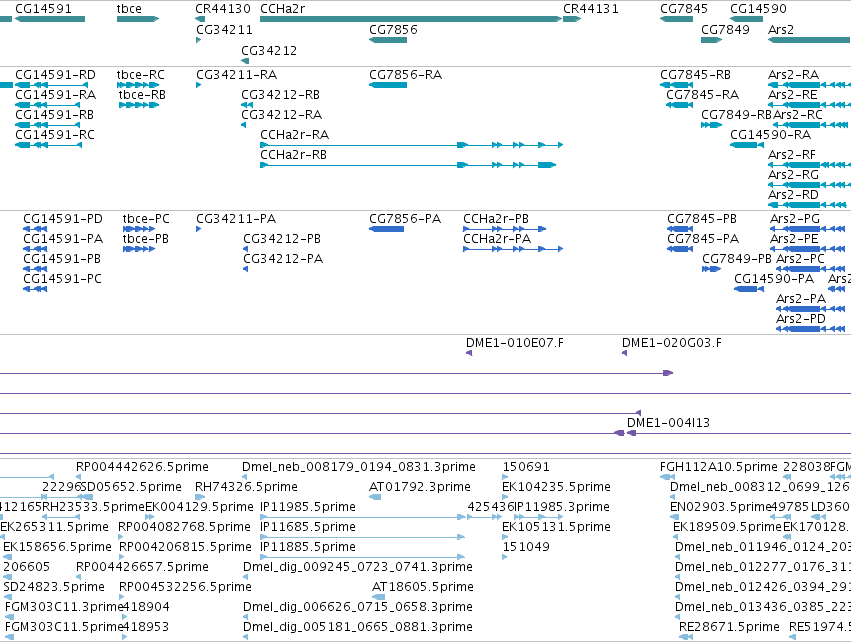
Task: Click cDNA label IP11985.3prime
Action: click(562, 507)
